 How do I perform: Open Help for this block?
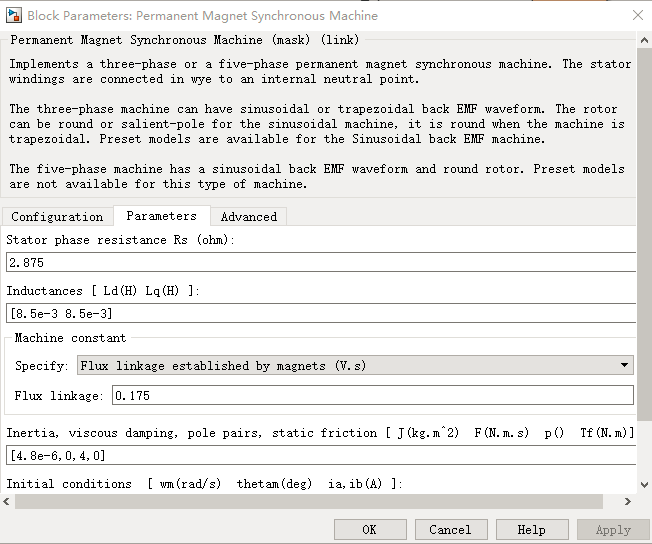532,529
